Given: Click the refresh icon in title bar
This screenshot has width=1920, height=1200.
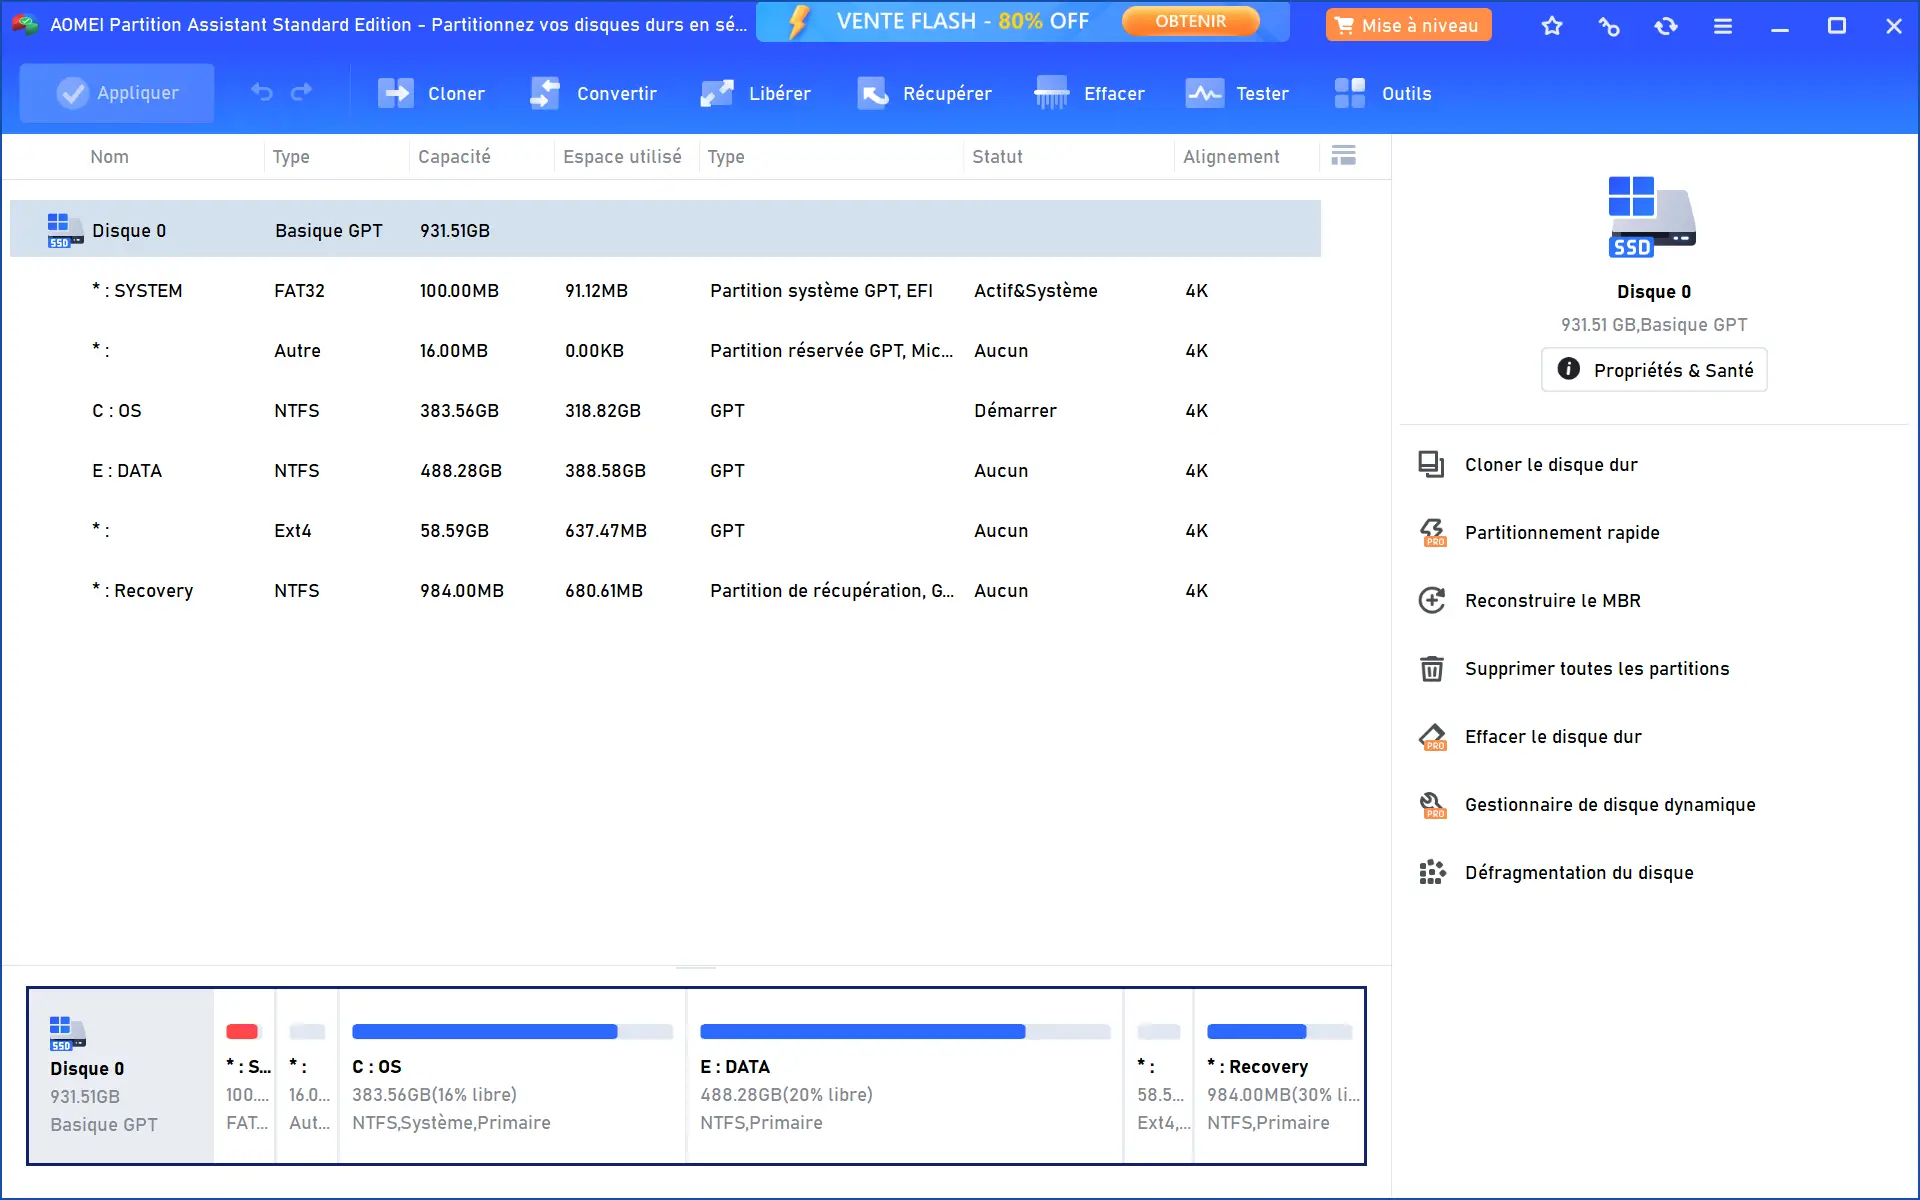Looking at the screenshot, I should click(x=1666, y=26).
